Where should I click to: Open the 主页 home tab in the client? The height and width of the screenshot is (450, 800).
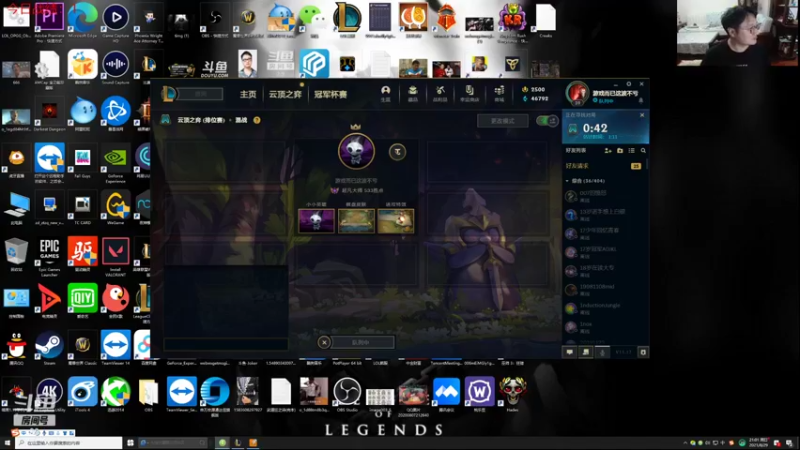click(x=248, y=94)
